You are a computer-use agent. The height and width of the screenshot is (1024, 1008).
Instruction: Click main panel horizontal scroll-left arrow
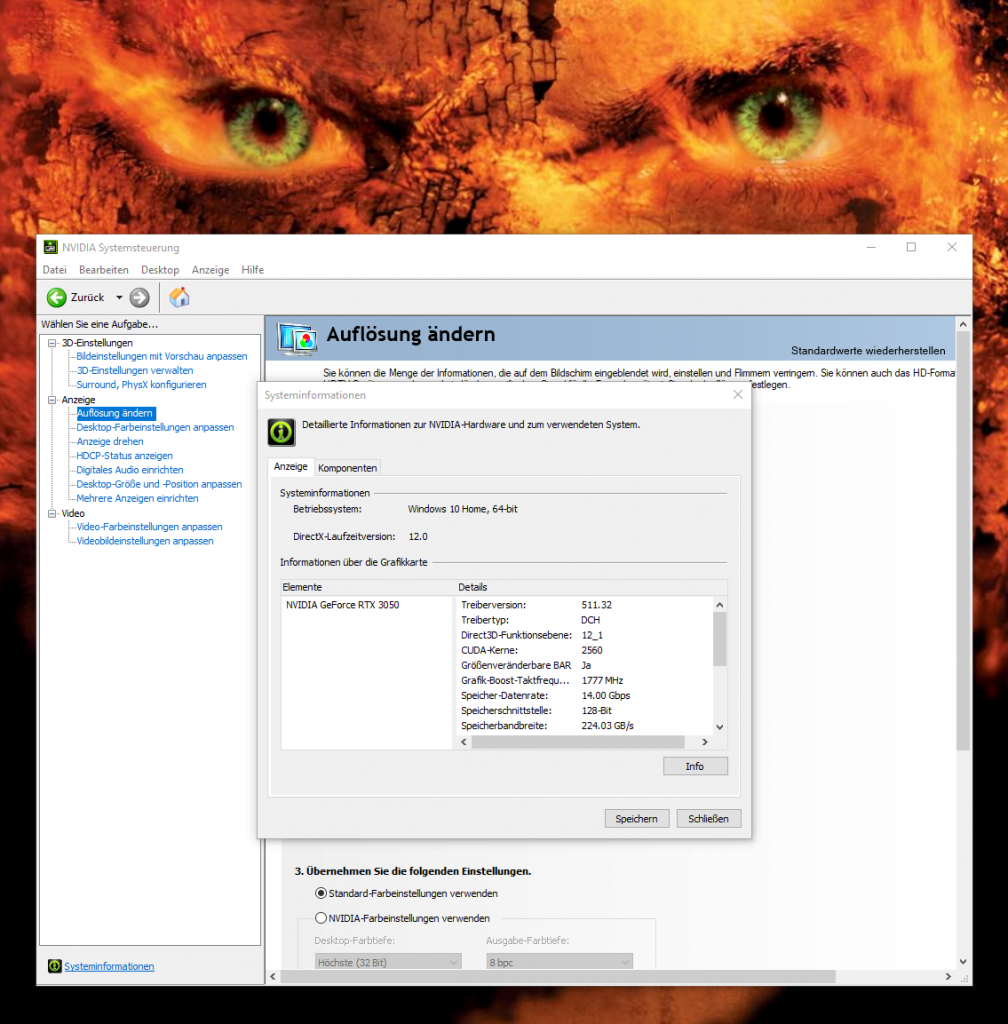pos(274,976)
